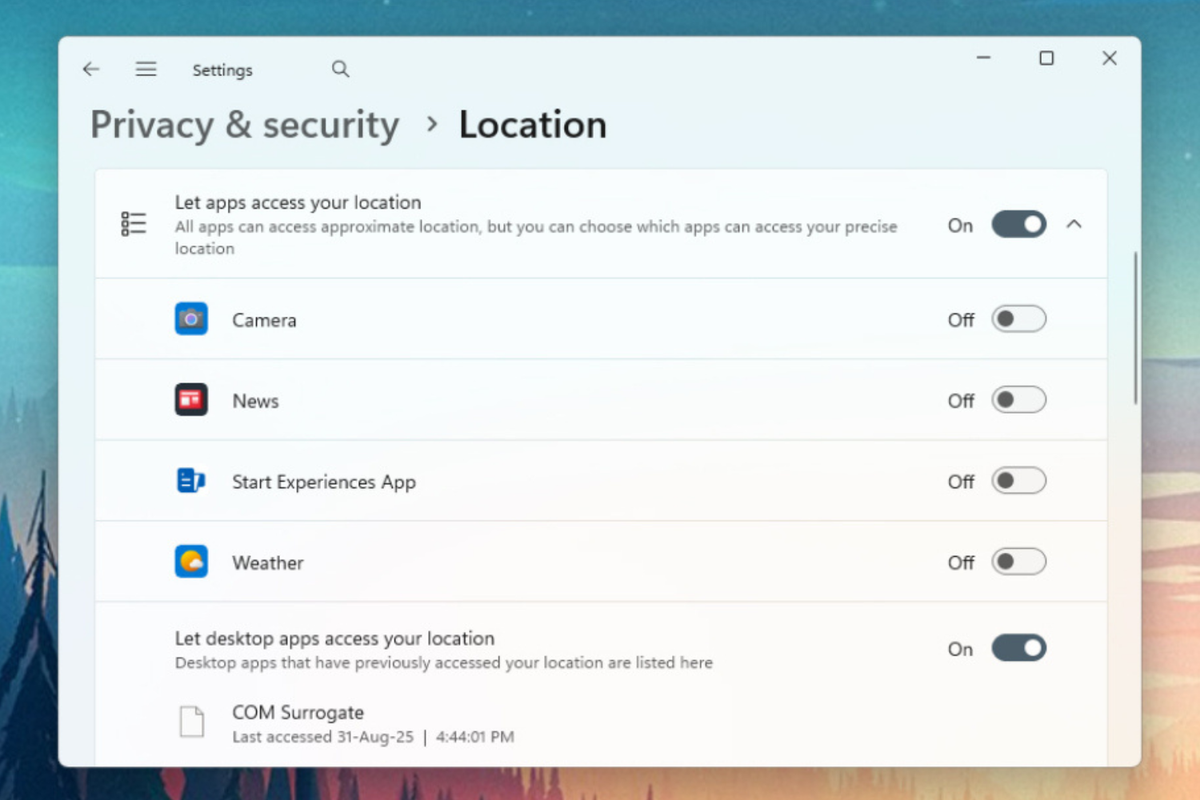
Task: Open the hamburger navigation menu
Action: 146,69
